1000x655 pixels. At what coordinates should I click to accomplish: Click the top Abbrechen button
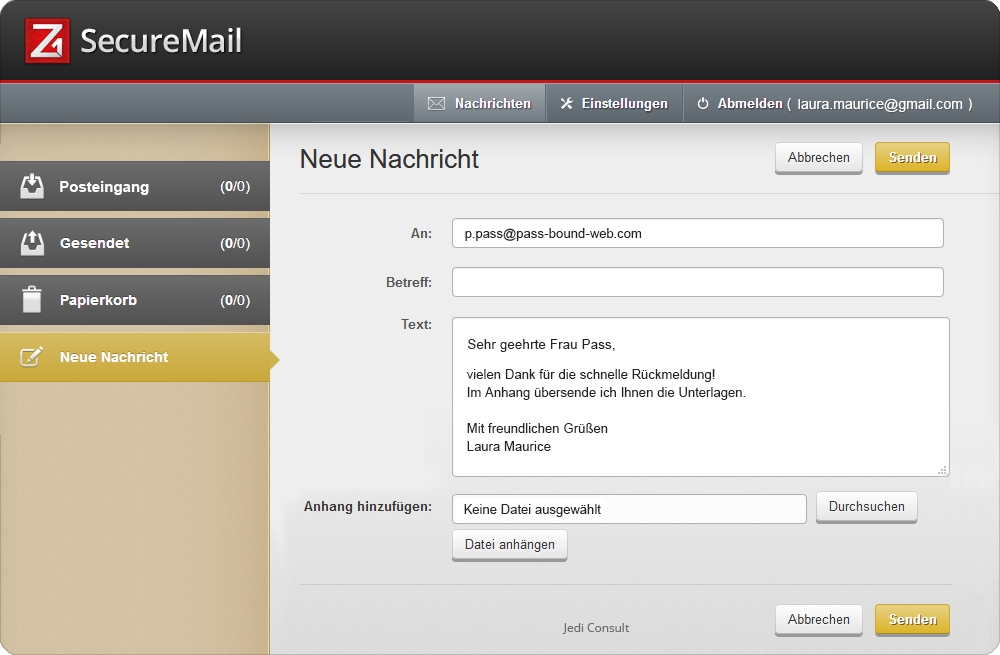pyautogui.click(x=819, y=158)
